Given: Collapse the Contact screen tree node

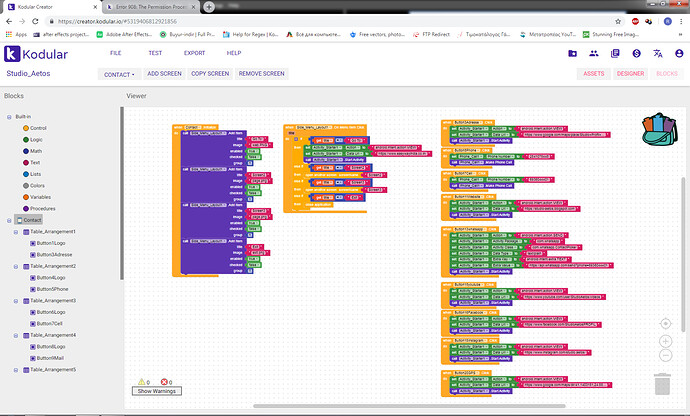Looking at the screenshot, I should coord(9,220).
